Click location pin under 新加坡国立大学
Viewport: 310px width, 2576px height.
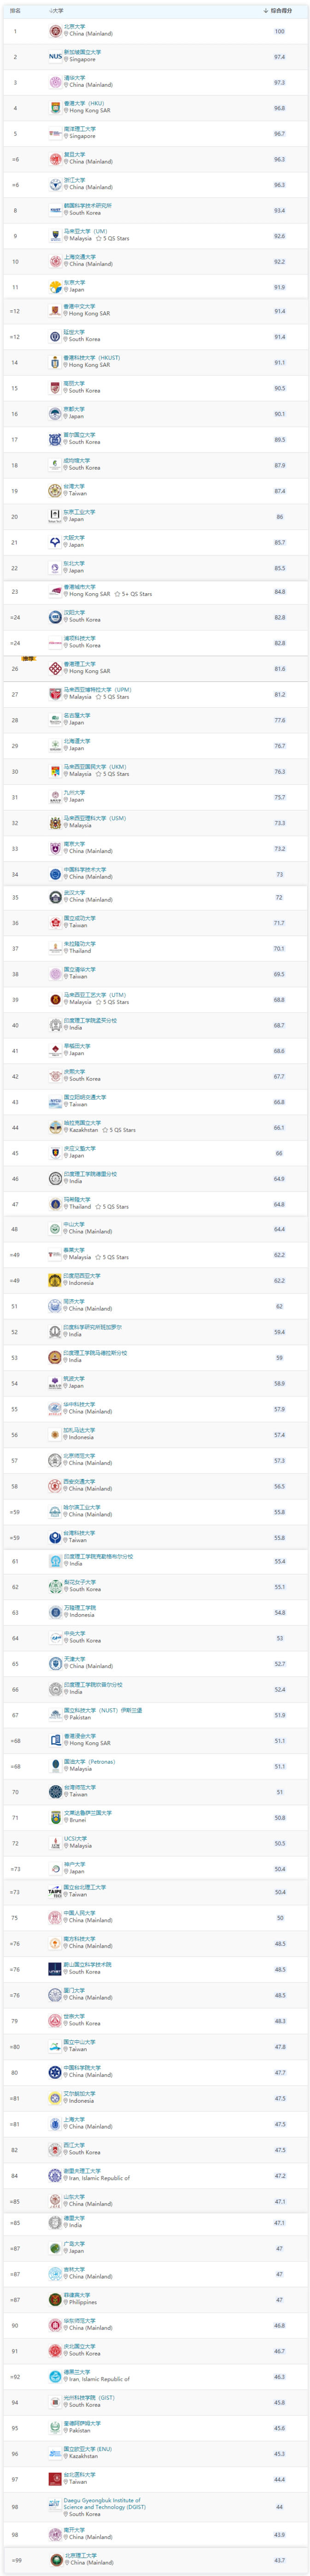pos(66,60)
